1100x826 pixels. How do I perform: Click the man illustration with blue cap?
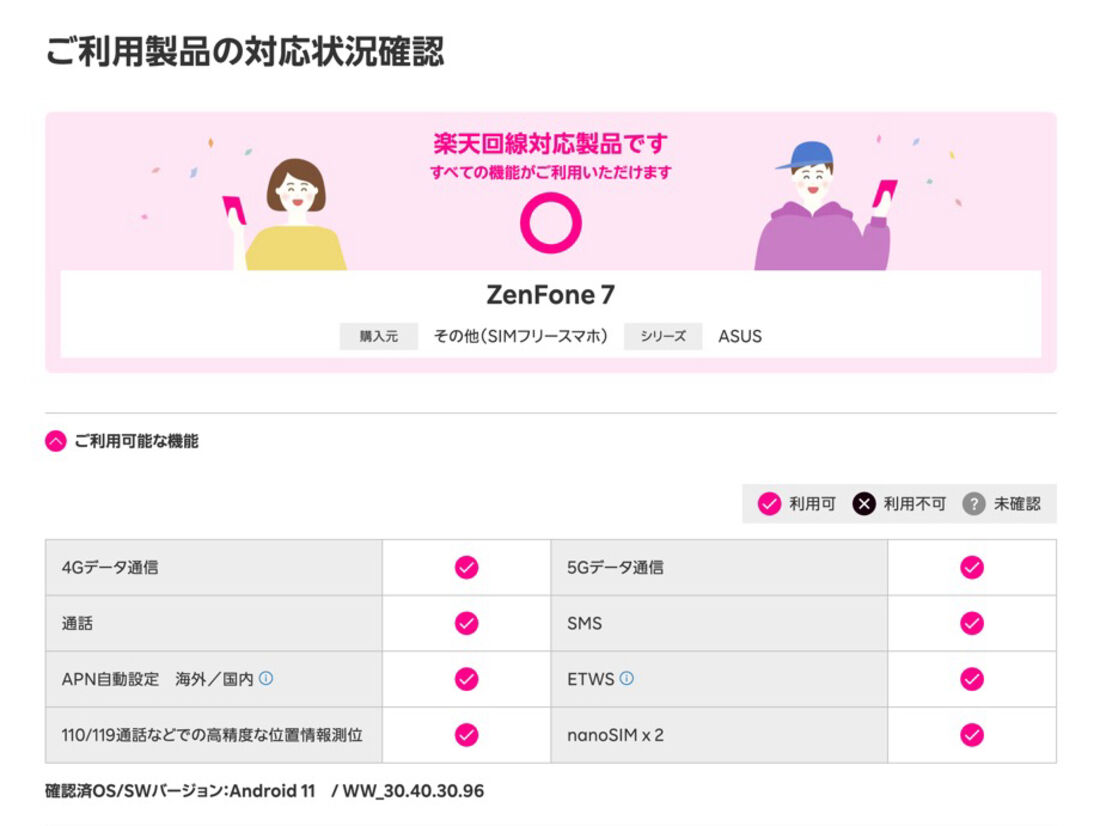click(826, 206)
